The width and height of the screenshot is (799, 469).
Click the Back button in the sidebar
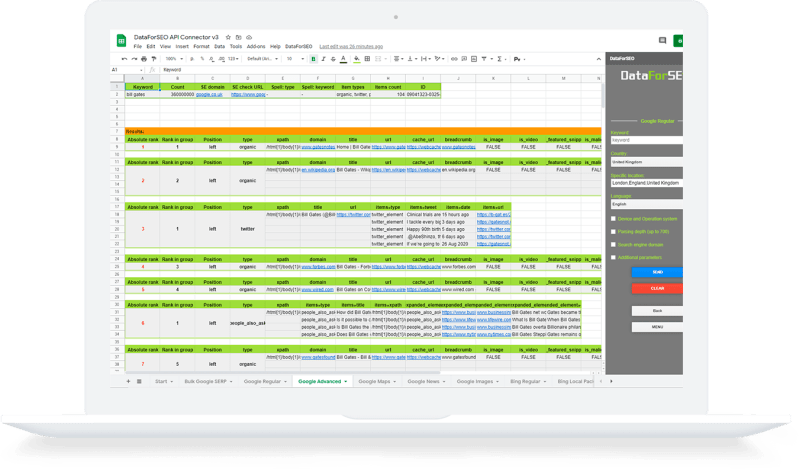[657, 310]
